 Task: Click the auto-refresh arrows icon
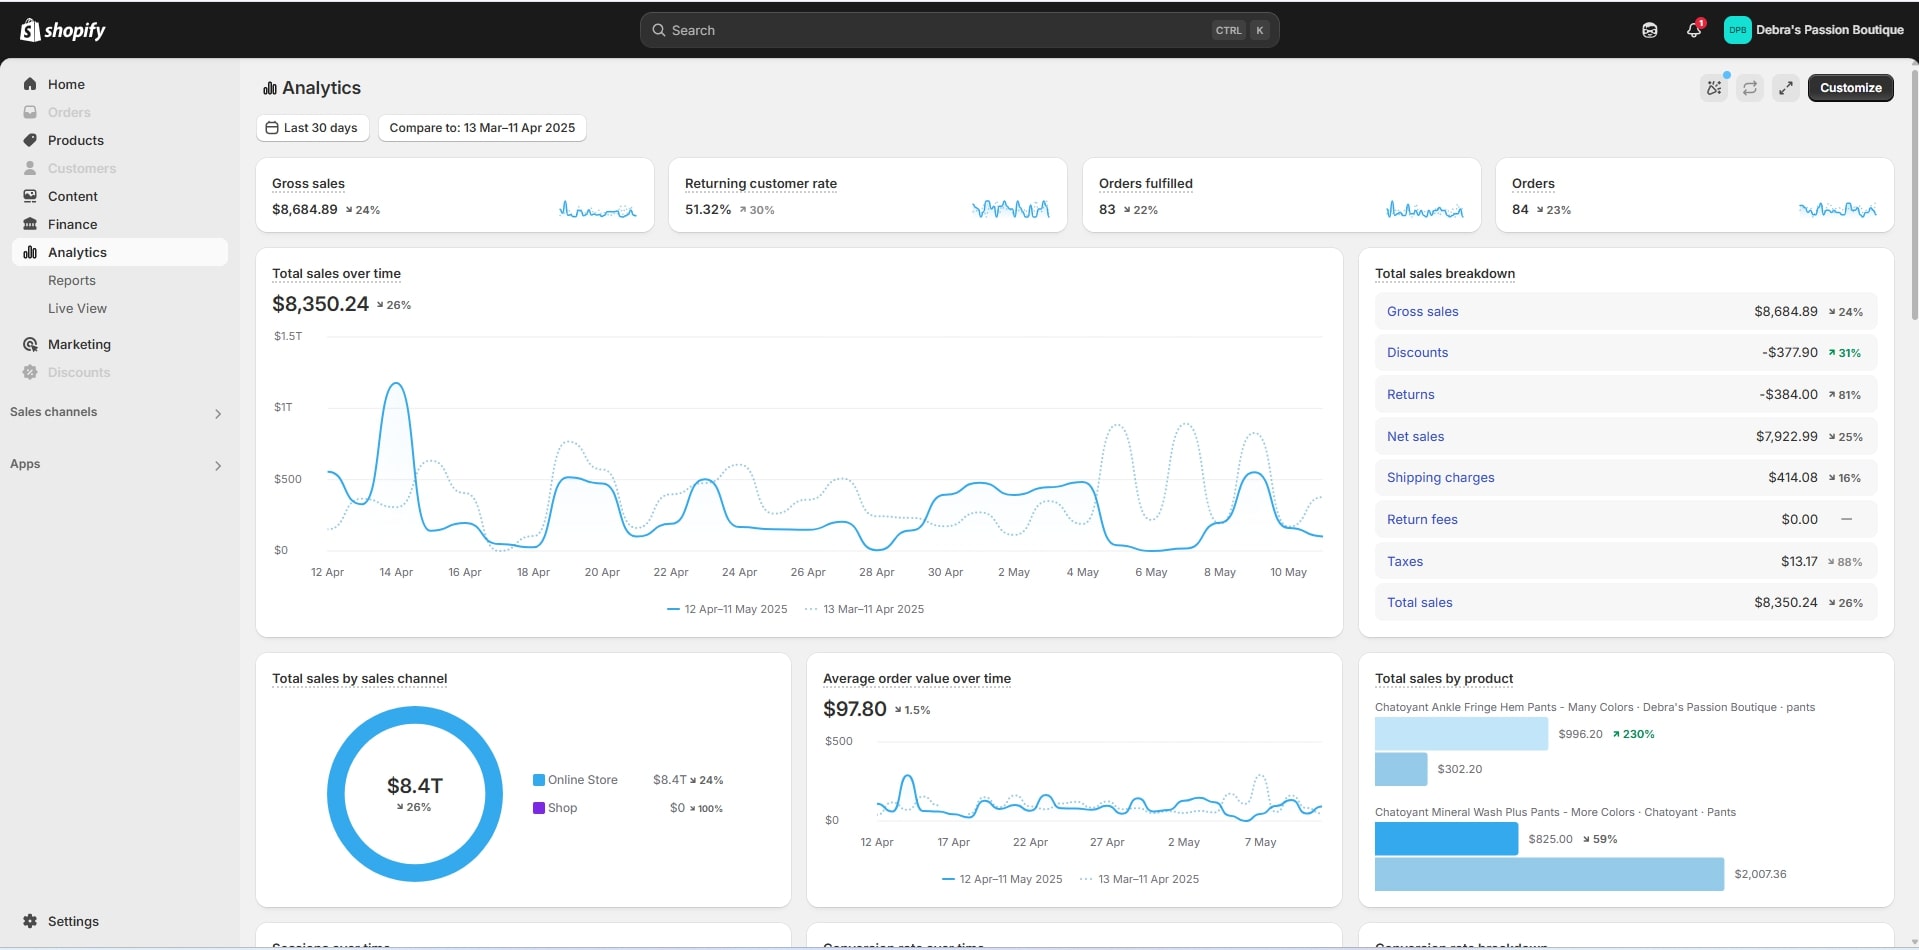(x=1750, y=88)
